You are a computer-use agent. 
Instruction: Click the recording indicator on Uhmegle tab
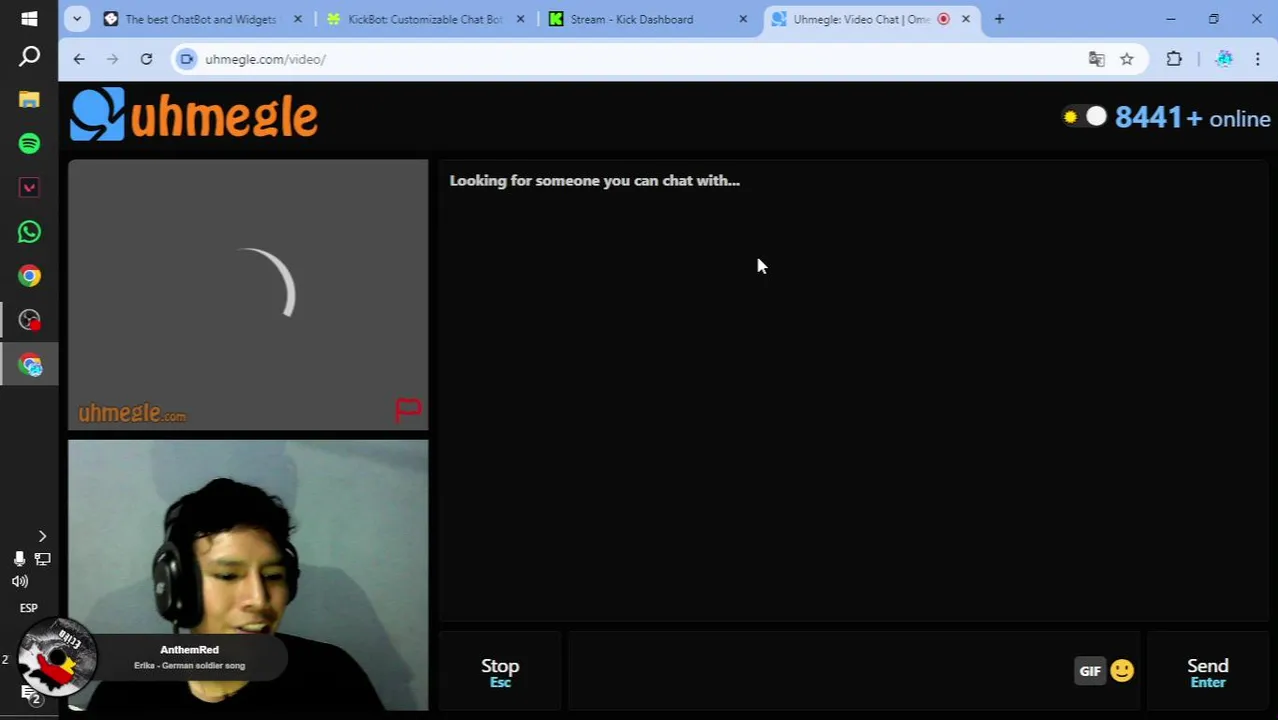pos(943,19)
